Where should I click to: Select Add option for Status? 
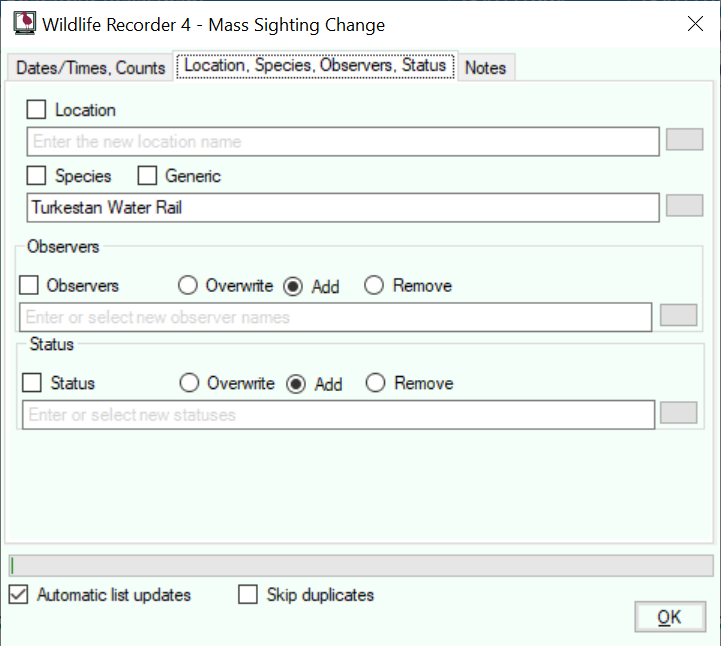tap(296, 384)
